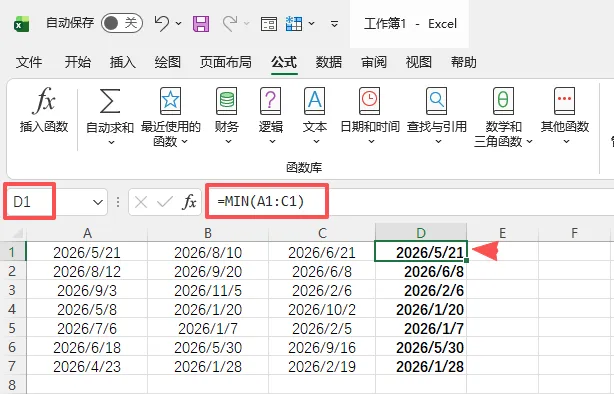Select column C header
This screenshot has height=394, width=614.
pos(322,233)
